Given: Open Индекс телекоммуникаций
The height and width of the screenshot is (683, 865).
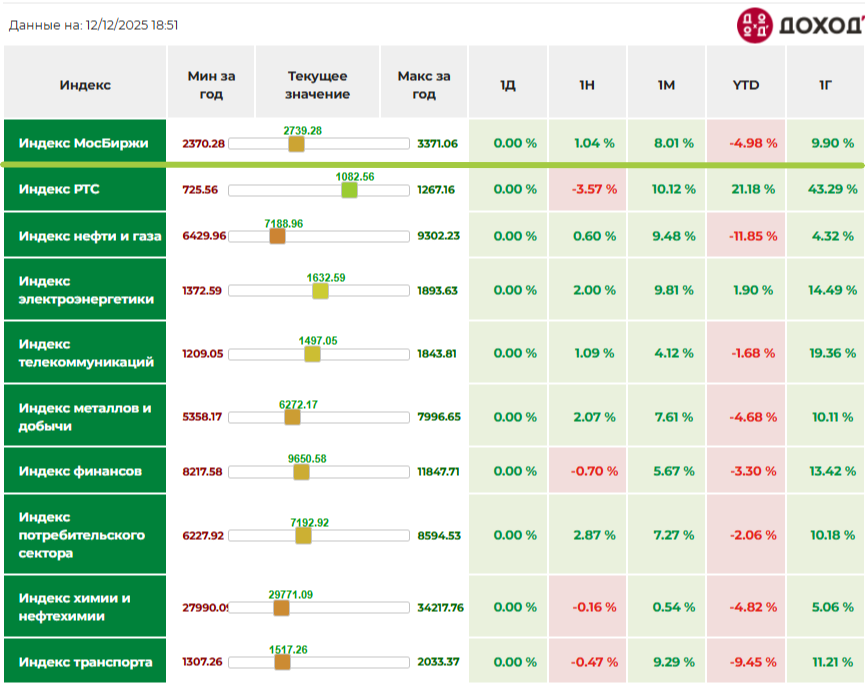Looking at the screenshot, I should coord(85,353).
